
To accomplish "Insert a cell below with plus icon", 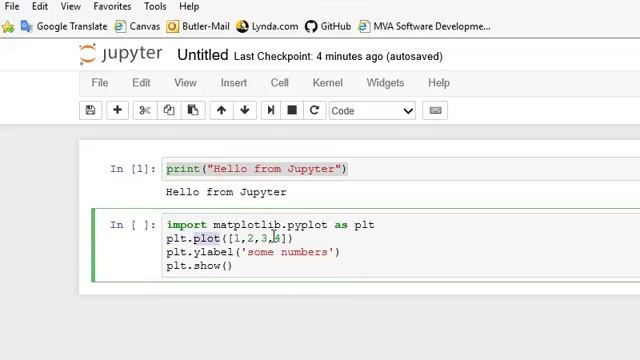I will click(118, 110).
